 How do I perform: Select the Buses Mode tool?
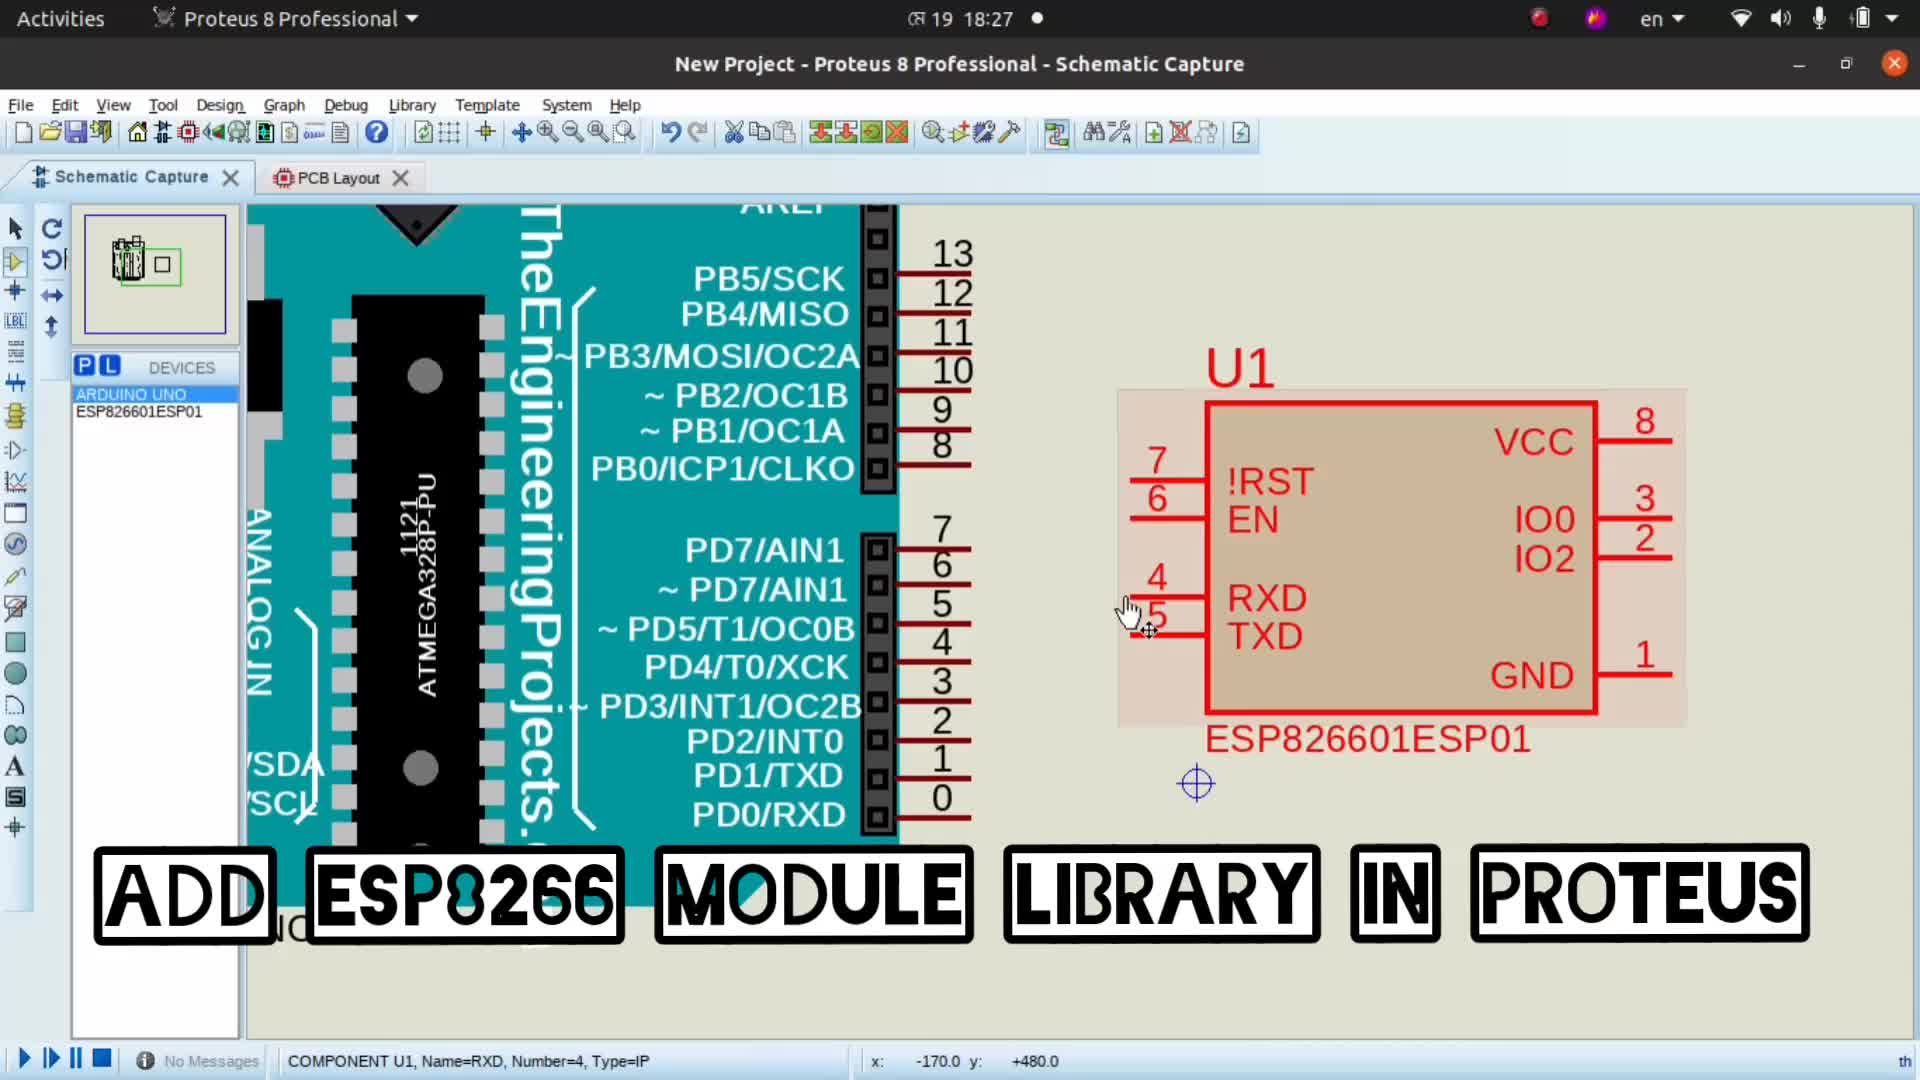15,383
